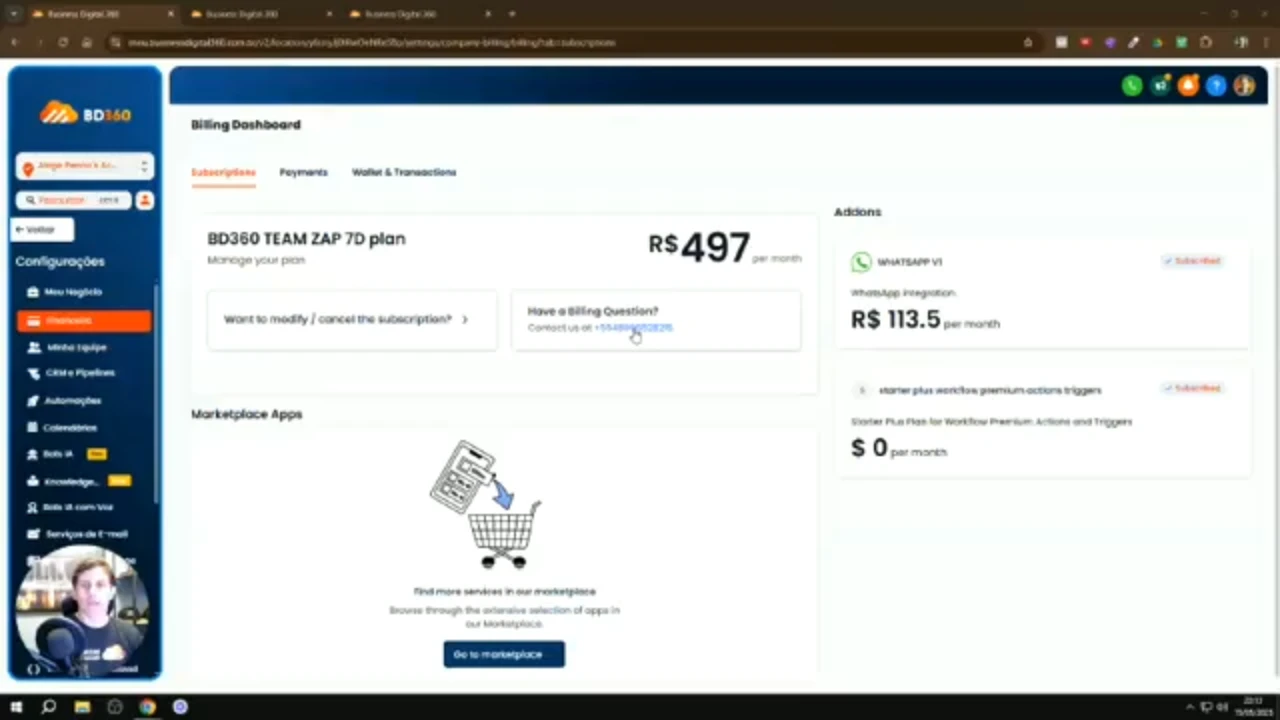The image size is (1280, 720).
Task: Click the Minha Equipe people icon
Action: point(34,347)
